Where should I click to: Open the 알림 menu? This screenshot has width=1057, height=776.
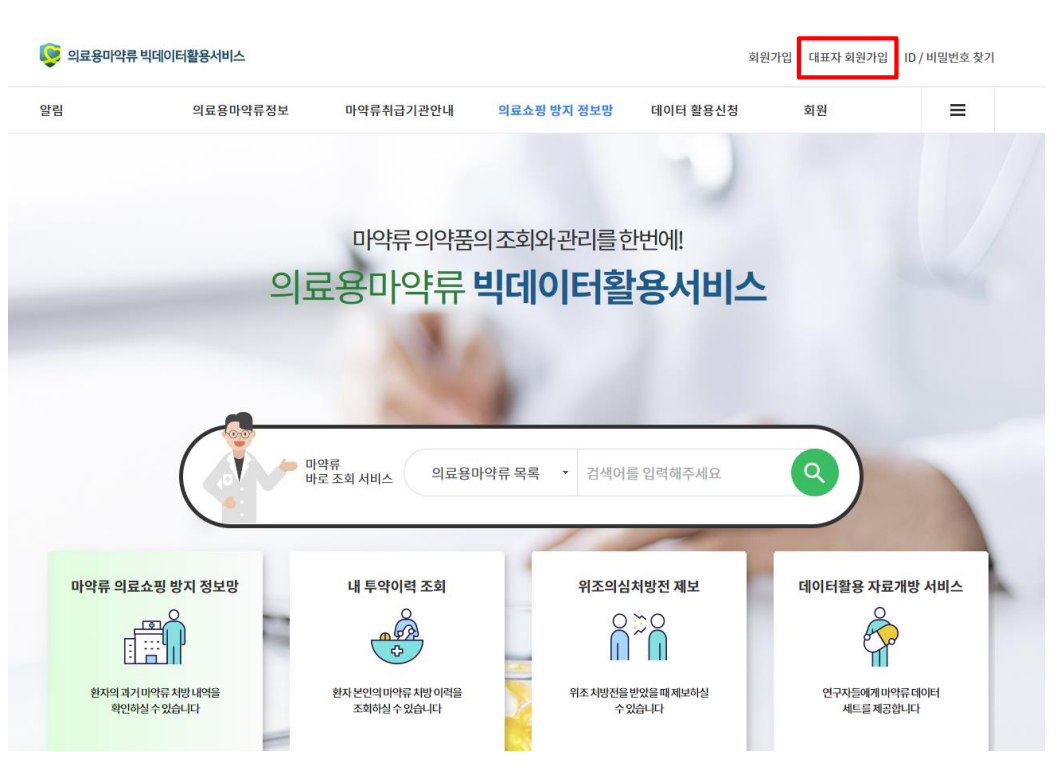(51, 110)
